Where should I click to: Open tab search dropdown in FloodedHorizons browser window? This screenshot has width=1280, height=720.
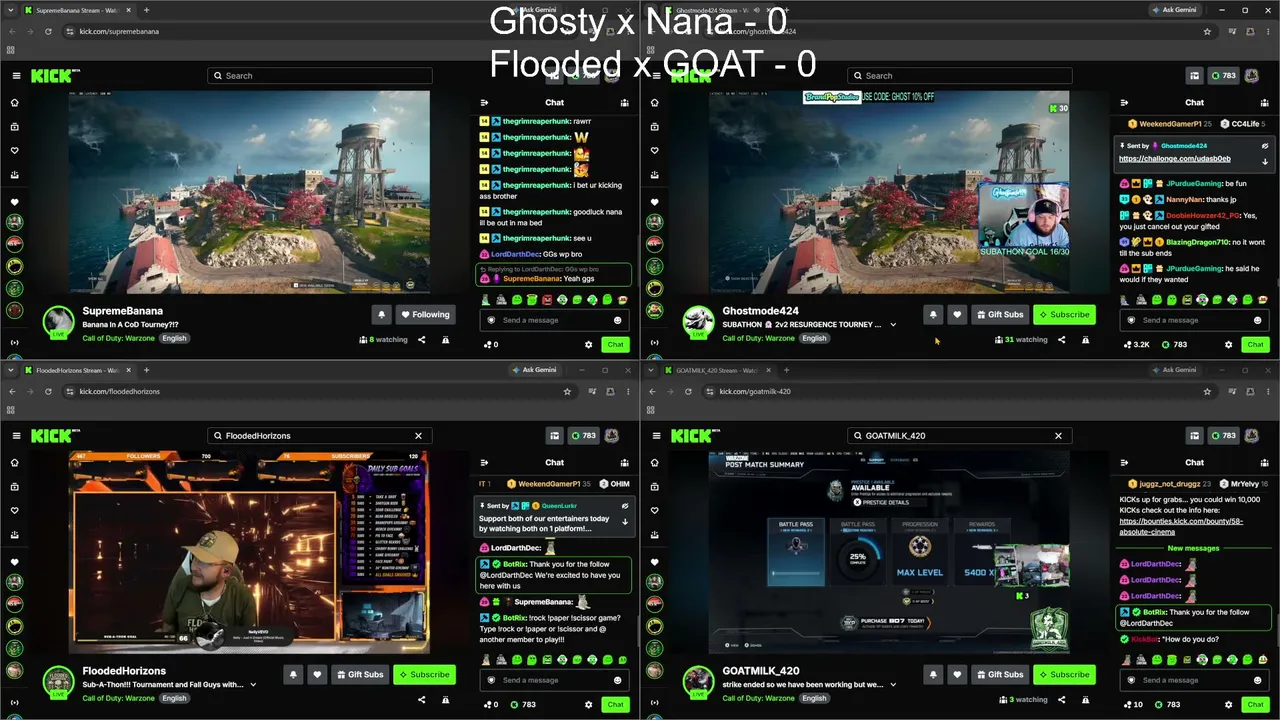(x=10, y=370)
